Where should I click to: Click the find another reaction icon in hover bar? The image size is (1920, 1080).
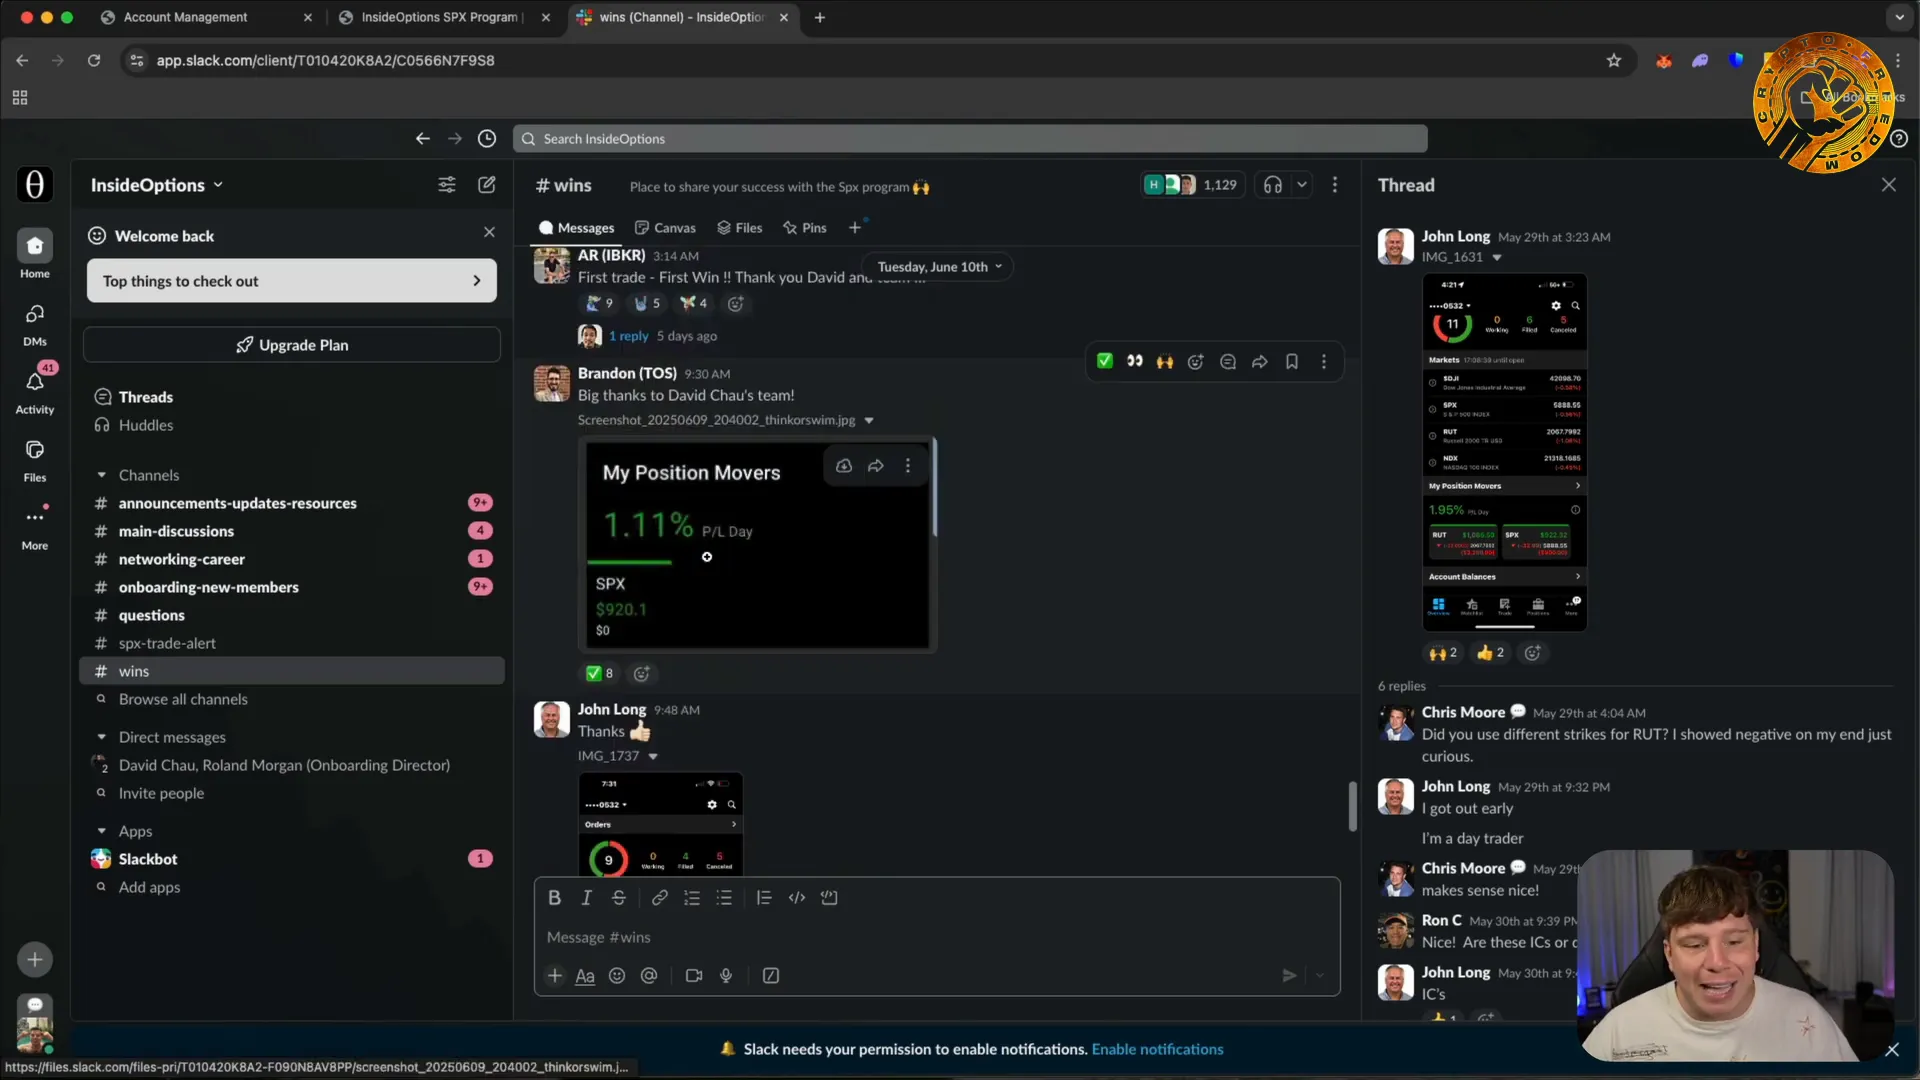click(x=1196, y=362)
